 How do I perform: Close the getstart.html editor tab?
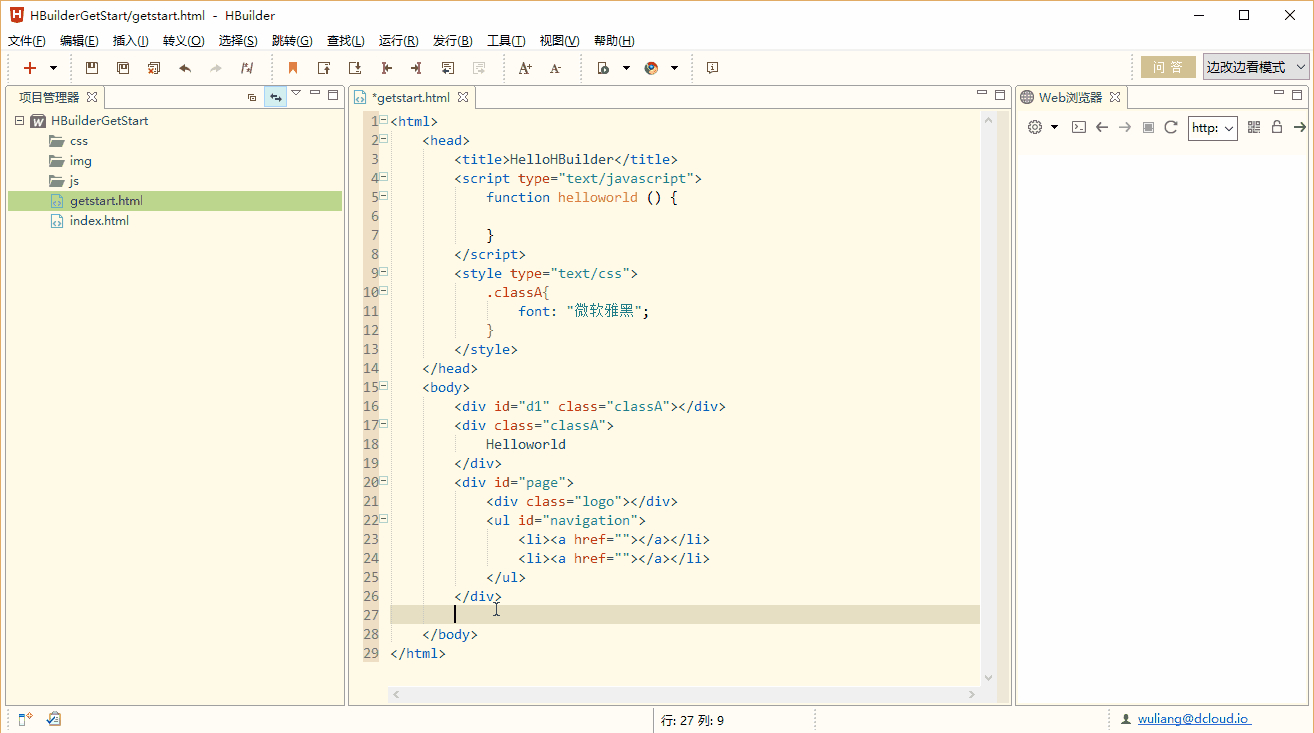[x=464, y=98]
